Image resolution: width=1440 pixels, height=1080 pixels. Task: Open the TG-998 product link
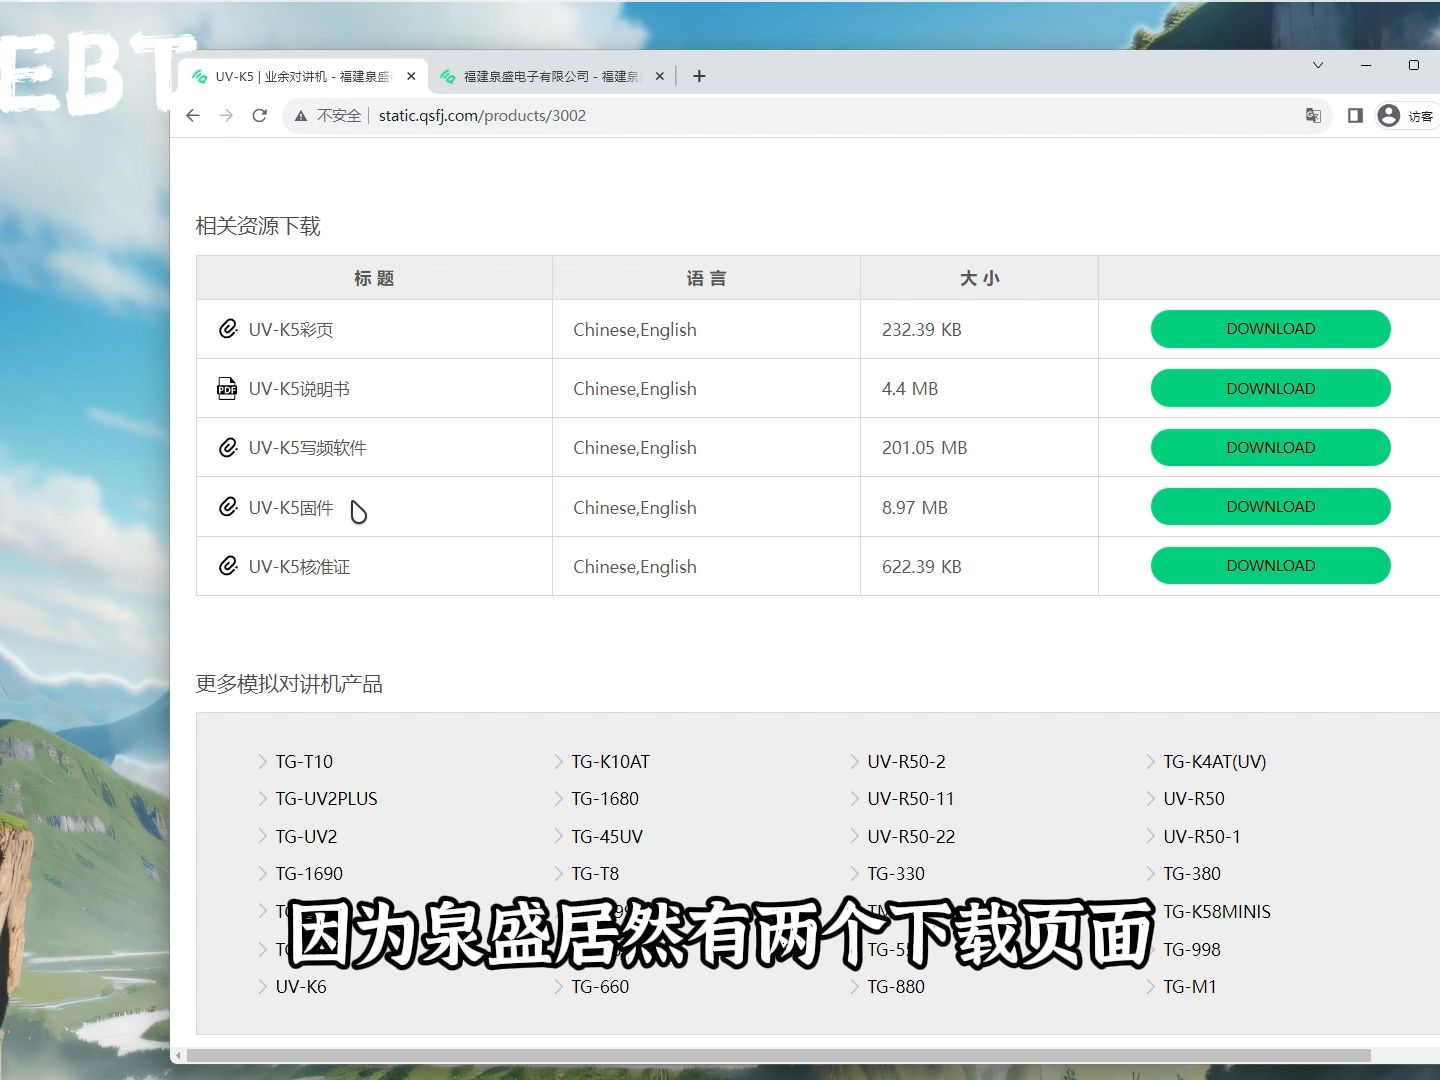point(1192,950)
